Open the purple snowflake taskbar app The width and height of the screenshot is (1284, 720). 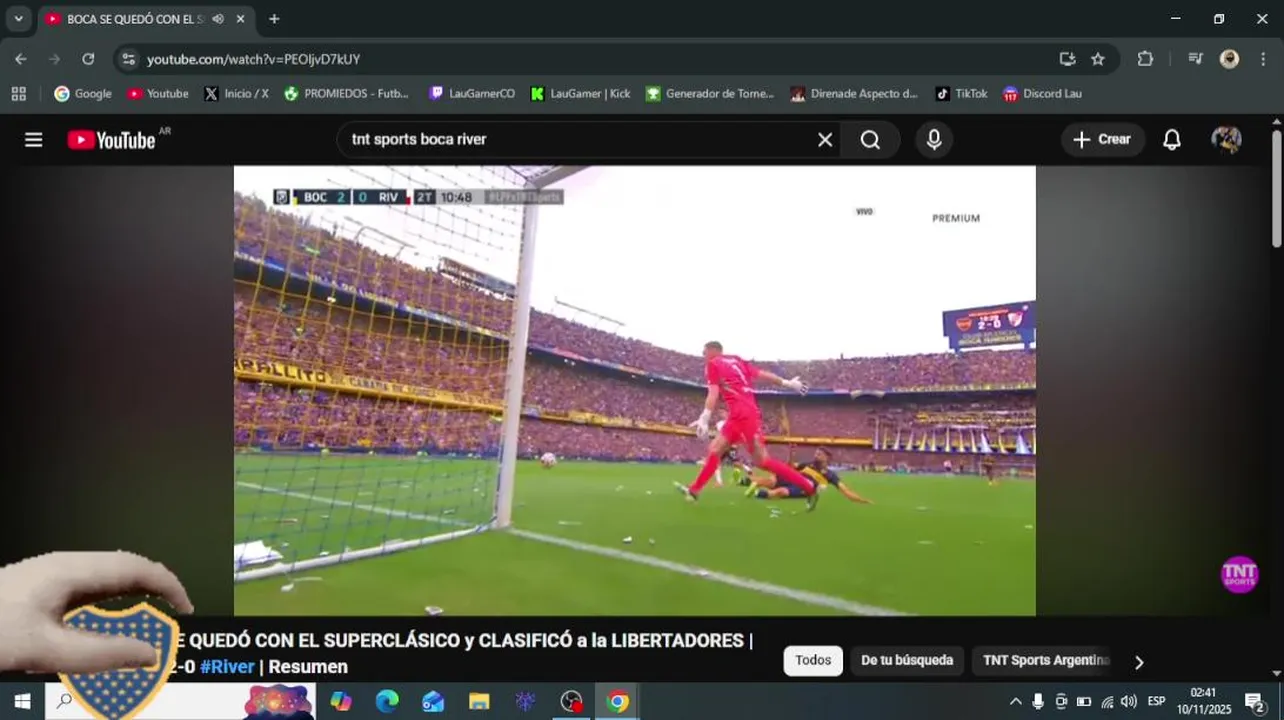pos(525,701)
